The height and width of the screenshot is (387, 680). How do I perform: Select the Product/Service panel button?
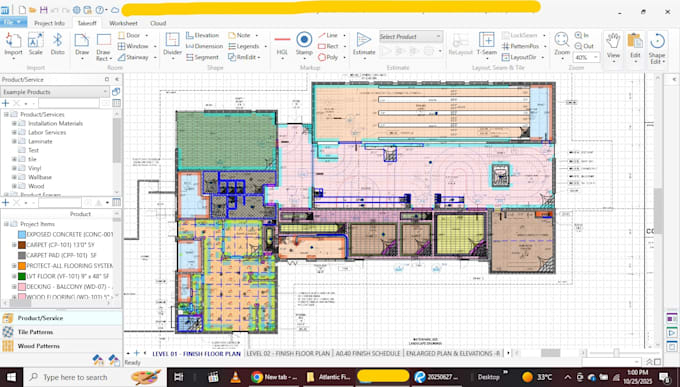tap(61, 318)
